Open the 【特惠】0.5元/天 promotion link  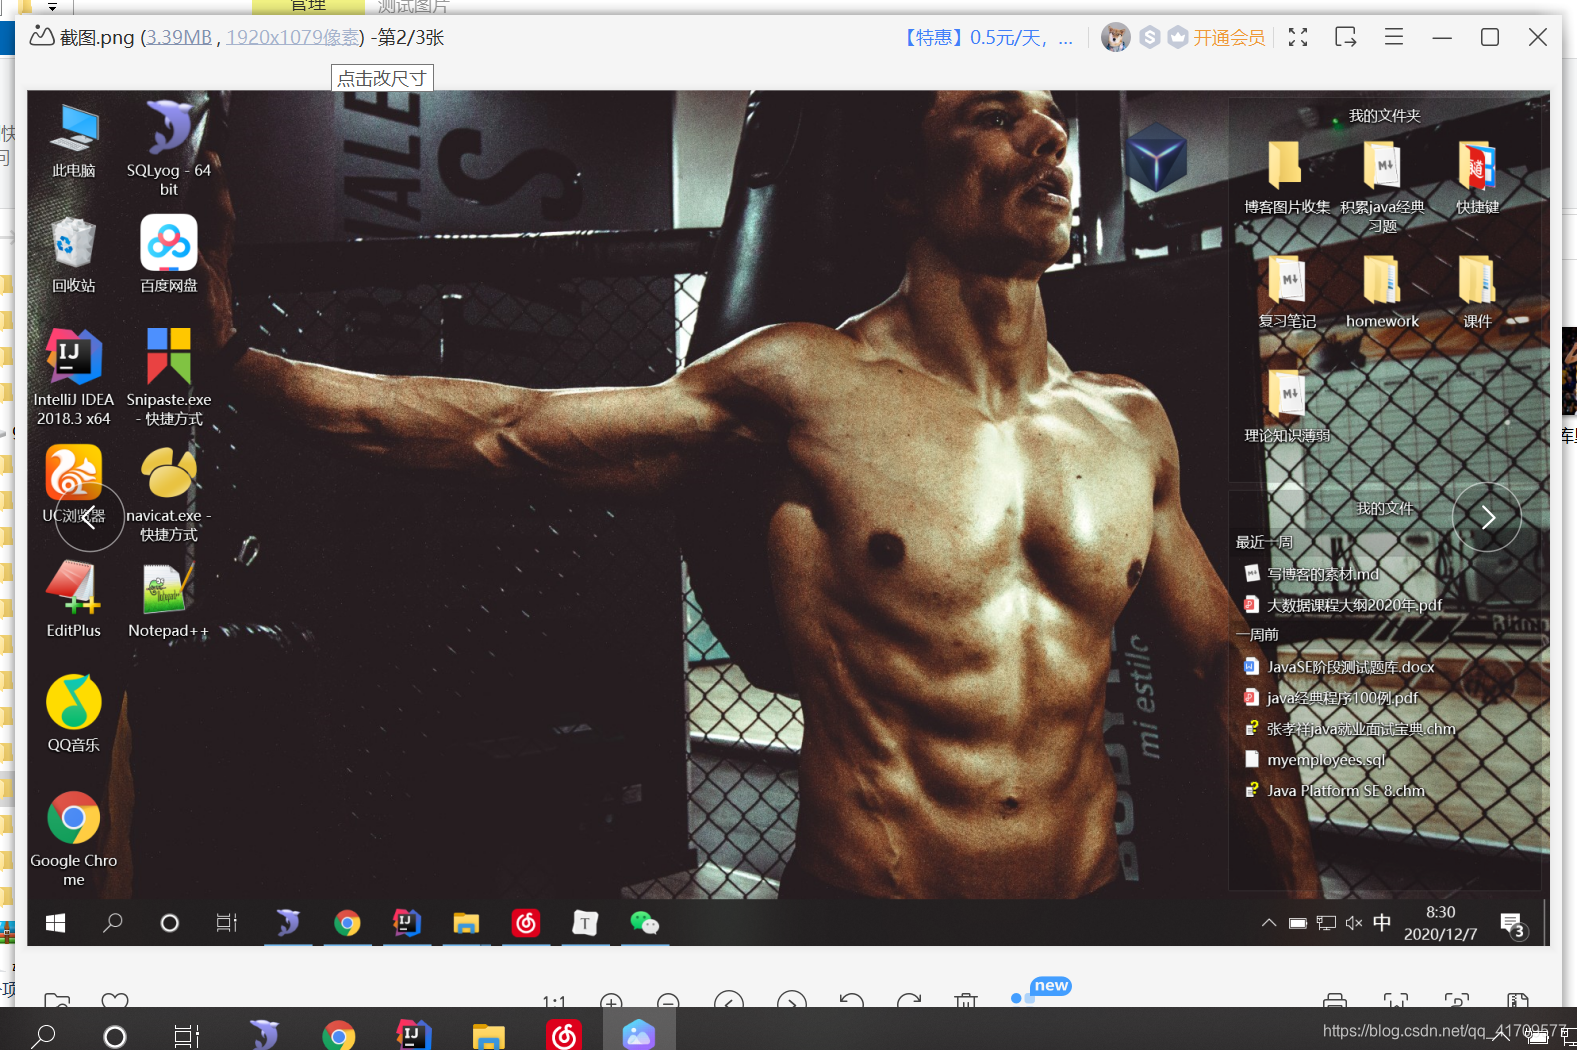988,38
